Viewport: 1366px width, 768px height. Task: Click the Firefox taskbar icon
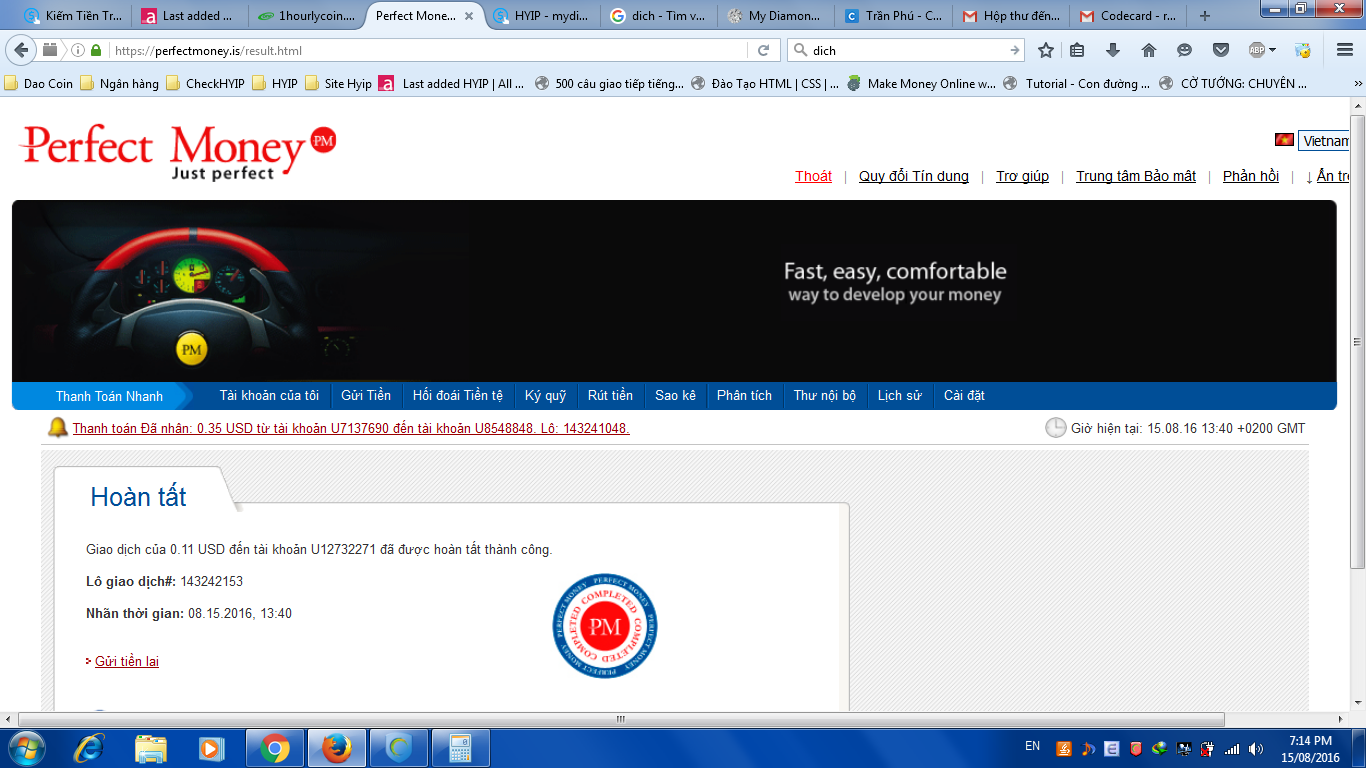pos(337,748)
